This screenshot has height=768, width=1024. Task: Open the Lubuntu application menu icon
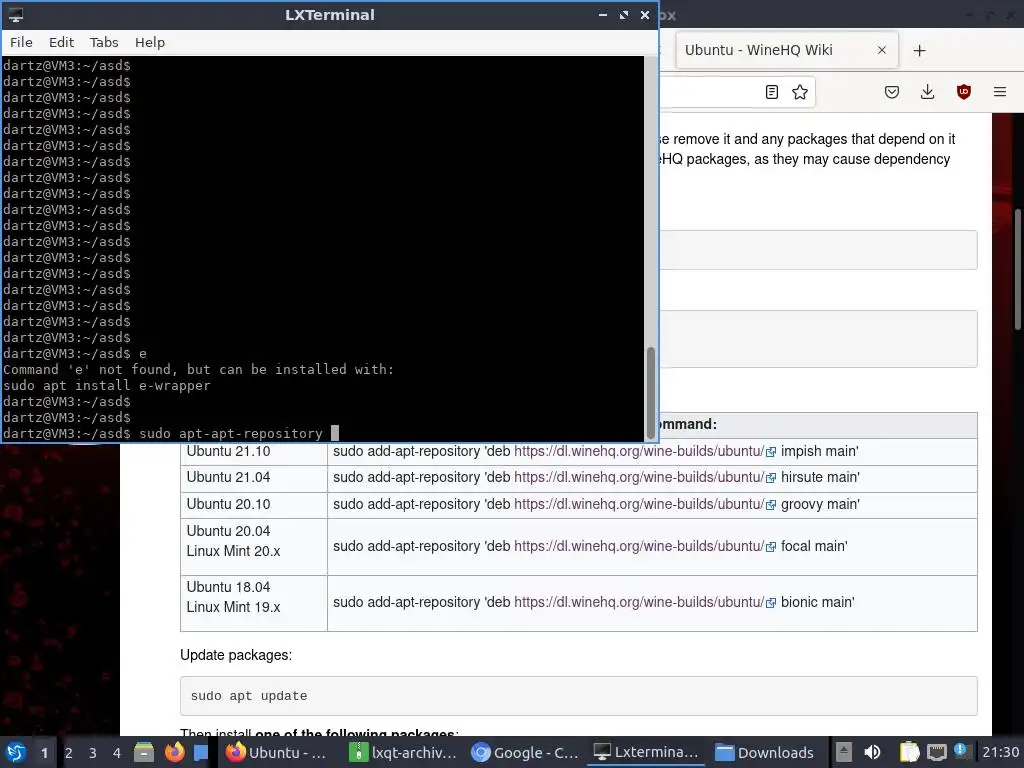tap(16, 752)
